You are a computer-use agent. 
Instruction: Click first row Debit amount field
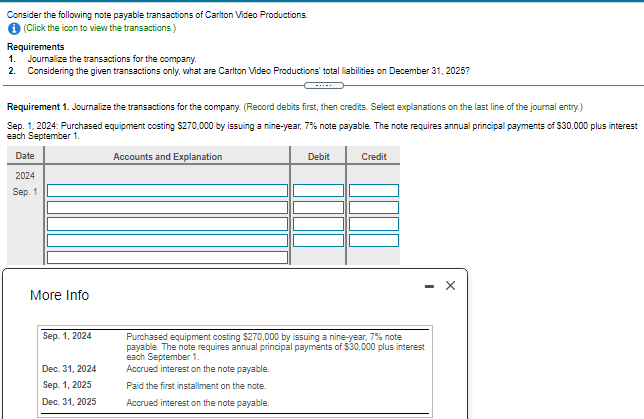tap(318, 191)
